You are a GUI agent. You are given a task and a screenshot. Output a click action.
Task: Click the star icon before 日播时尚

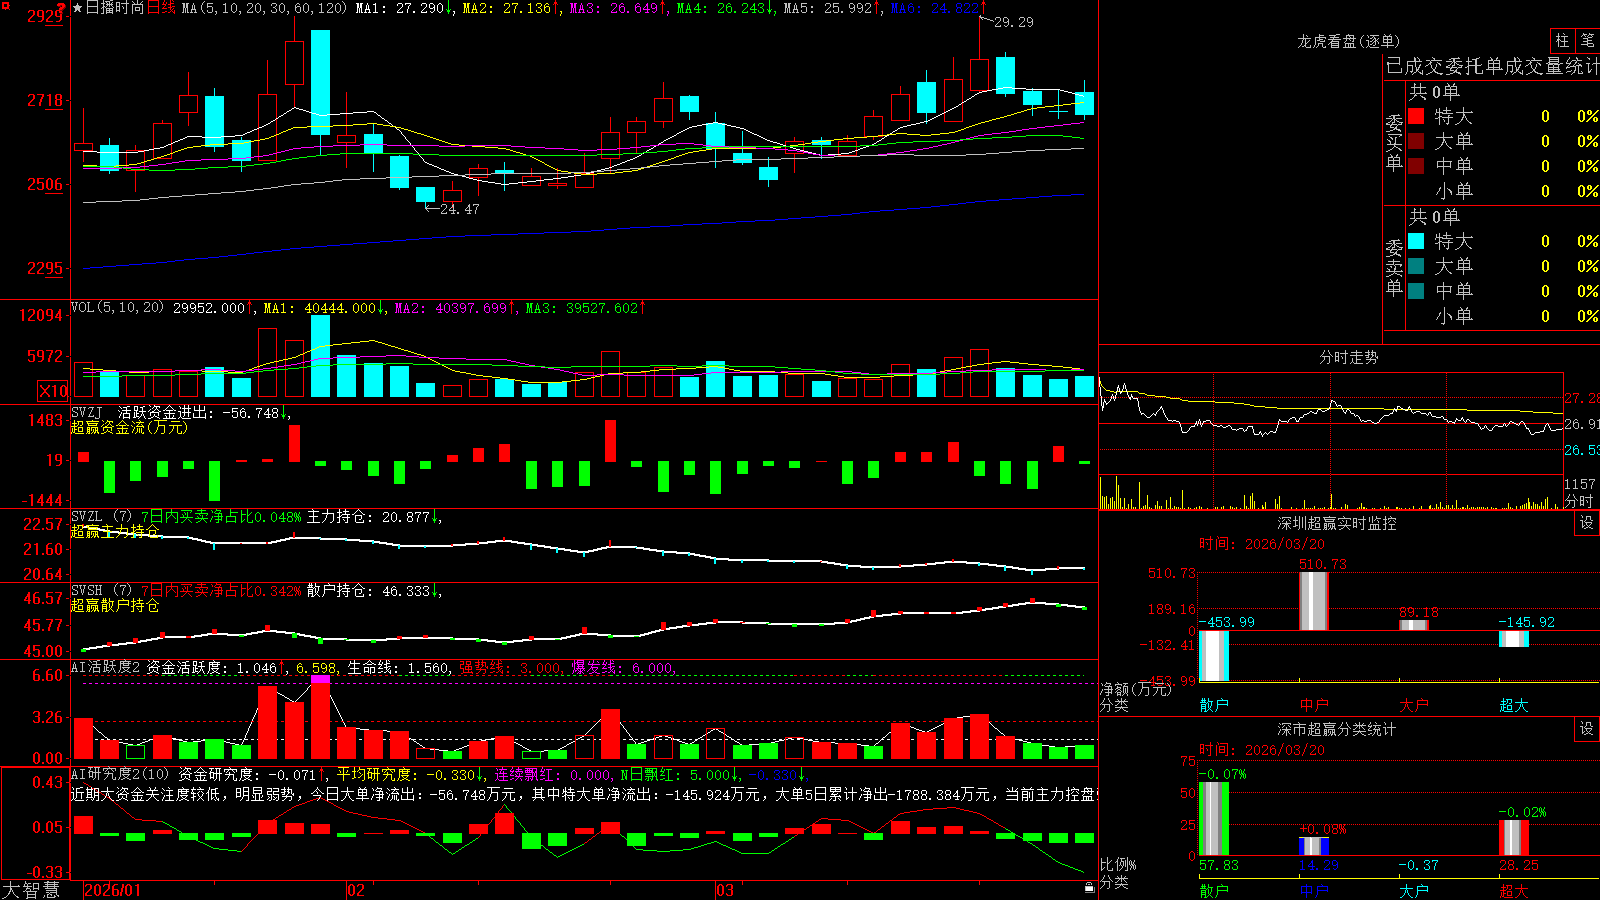(x=78, y=8)
